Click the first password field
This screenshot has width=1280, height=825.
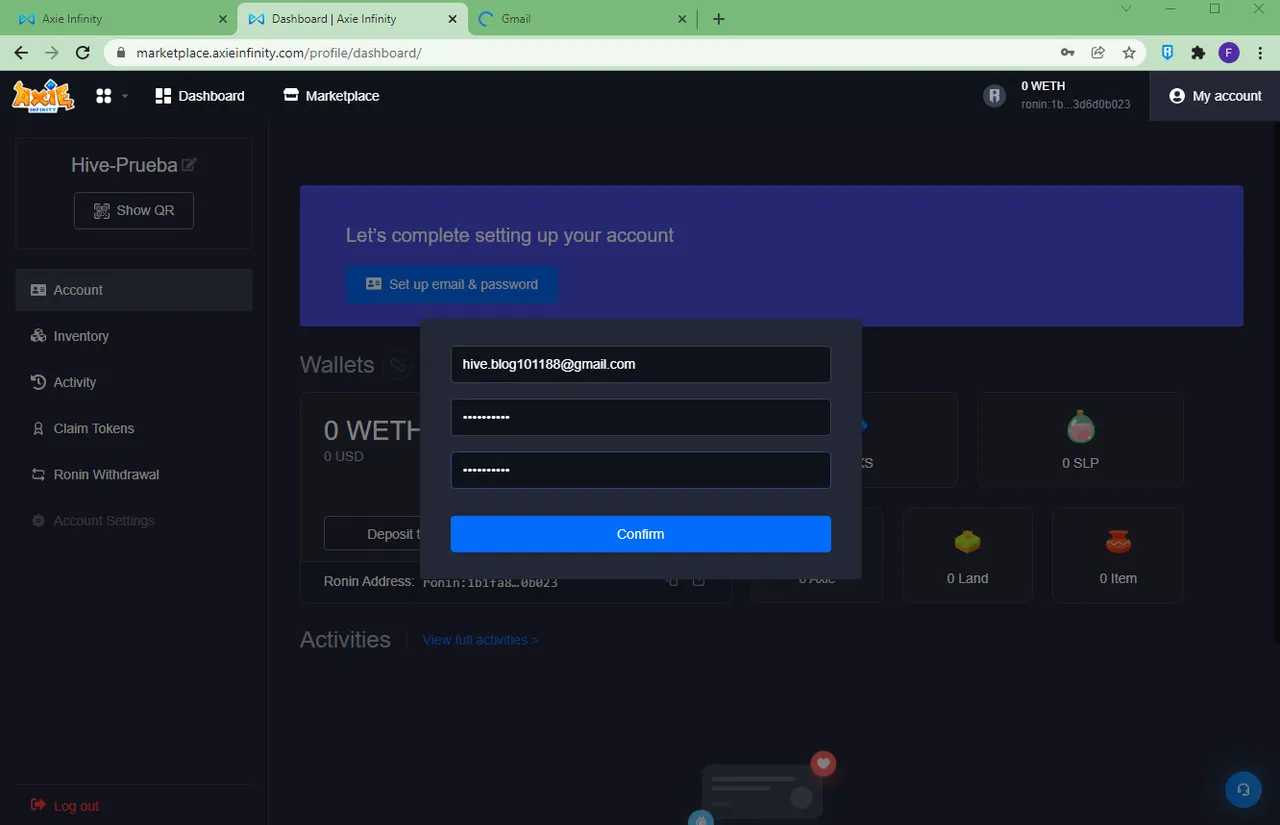pos(640,417)
